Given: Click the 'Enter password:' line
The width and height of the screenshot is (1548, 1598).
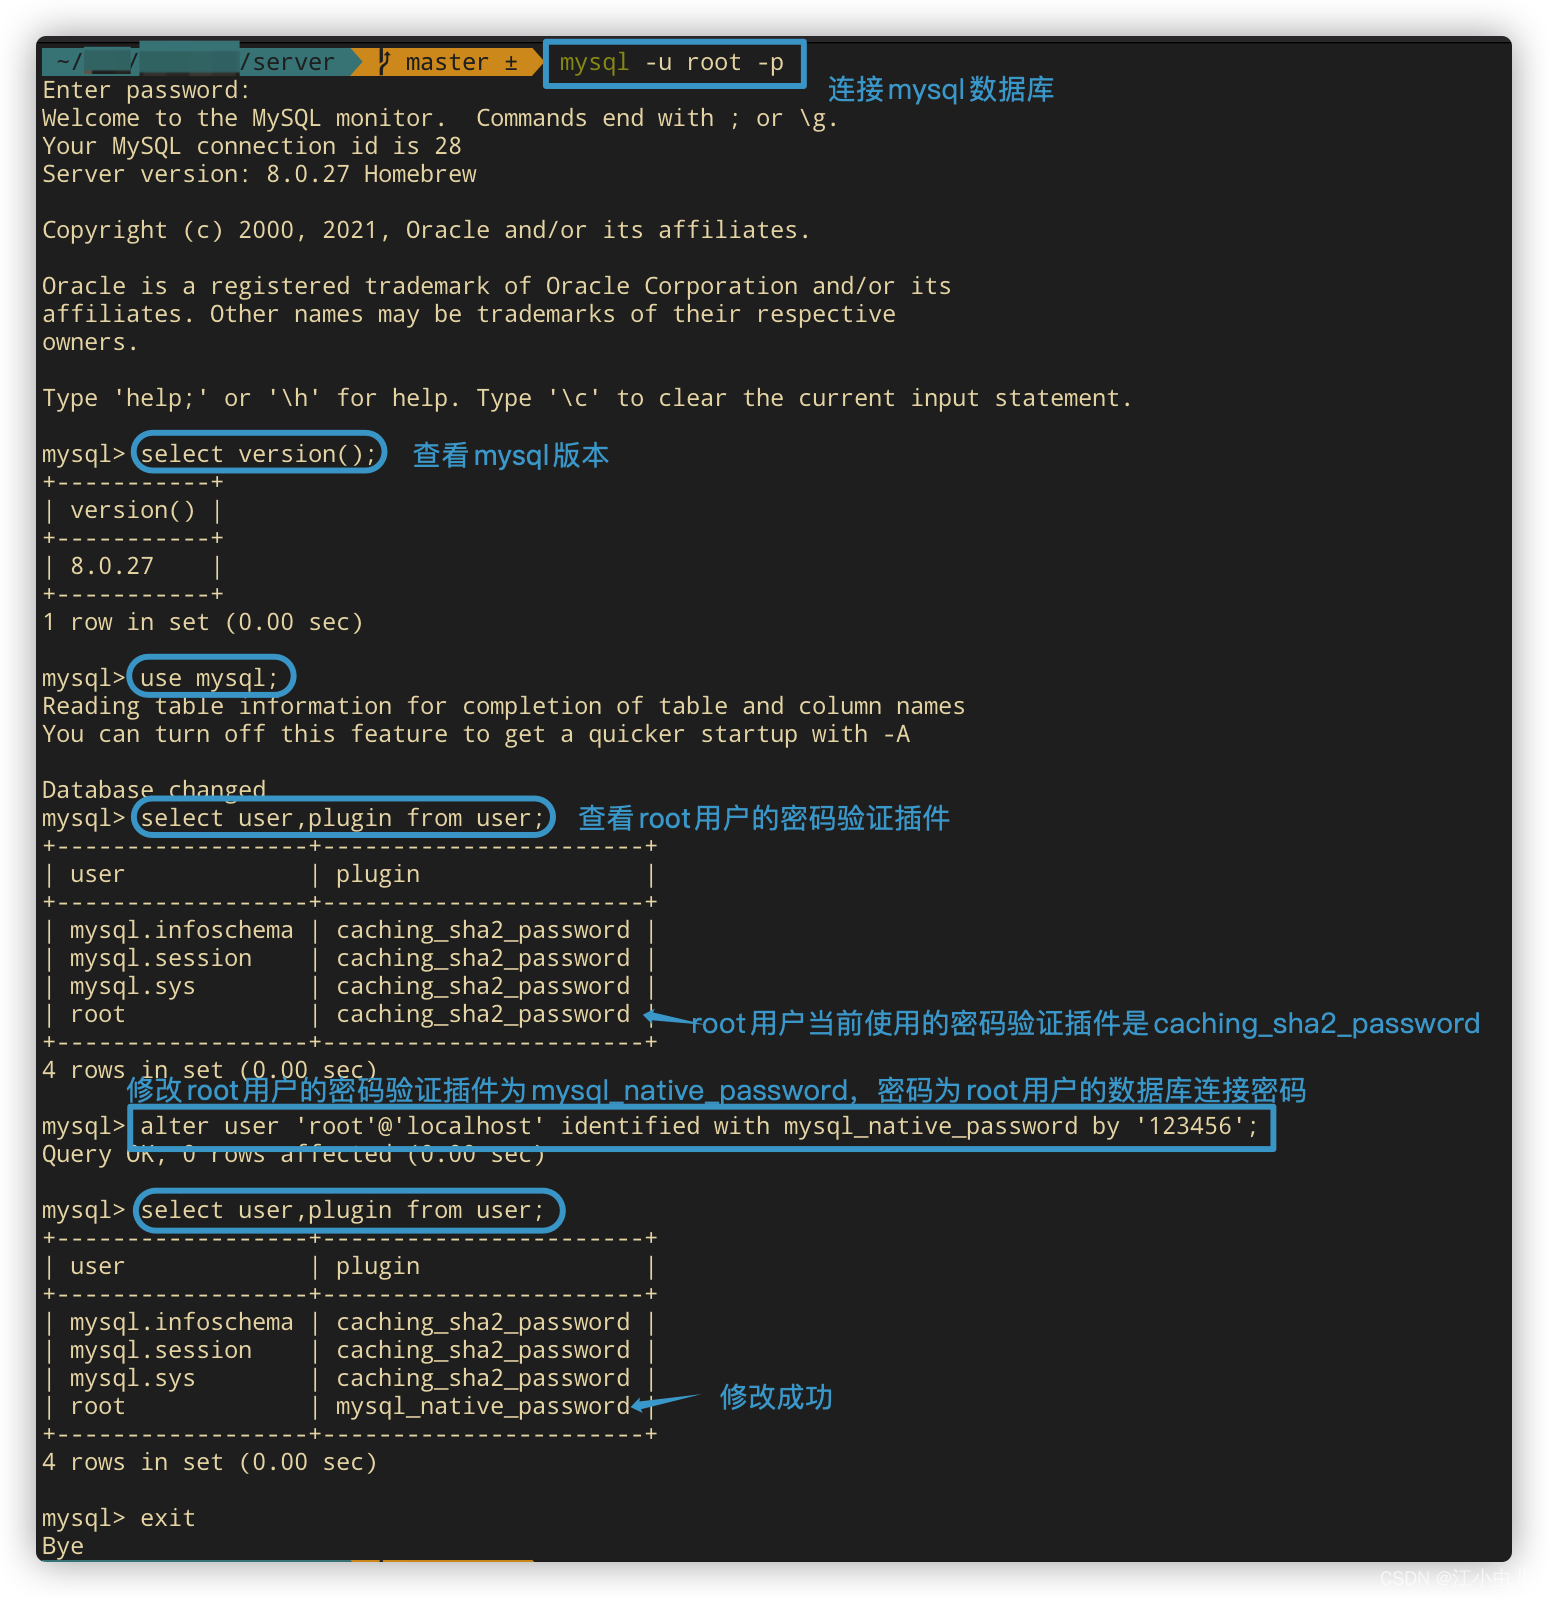Looking at the screenshot, I should (146, 90).
